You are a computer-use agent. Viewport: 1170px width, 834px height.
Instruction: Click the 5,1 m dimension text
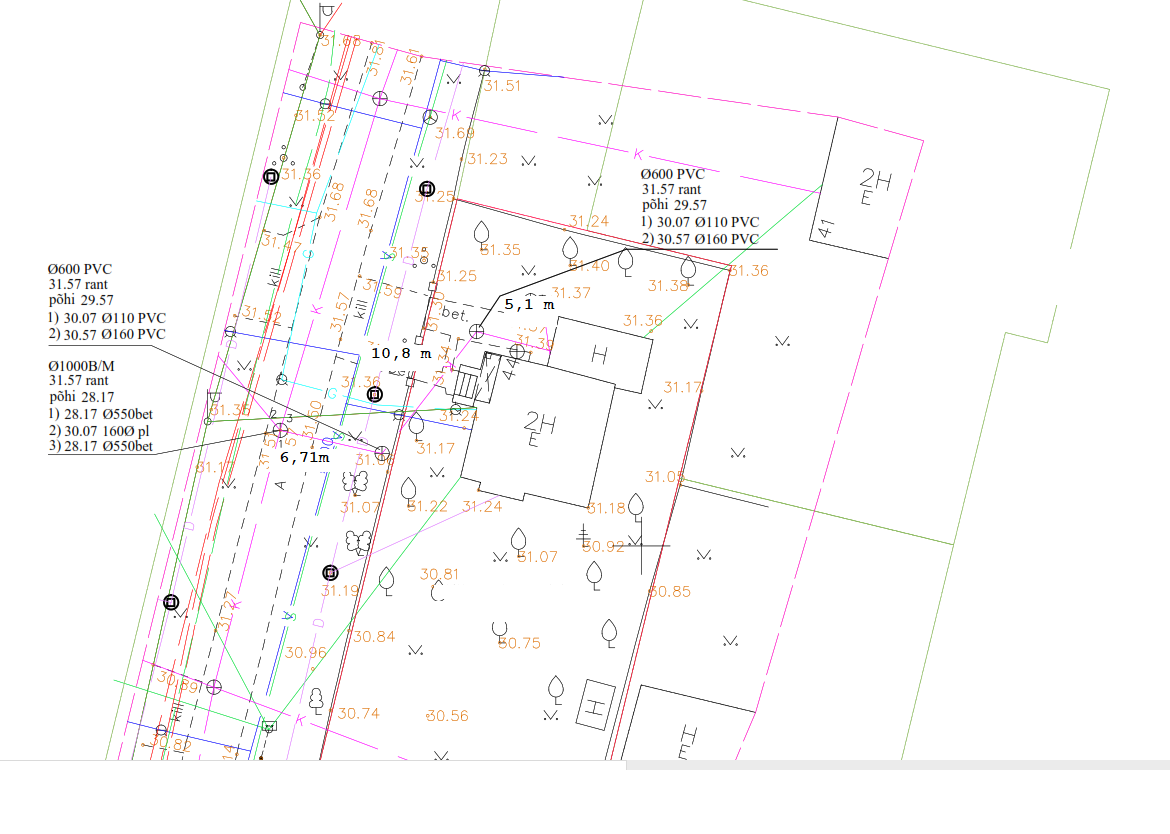[x=528, y=303]
